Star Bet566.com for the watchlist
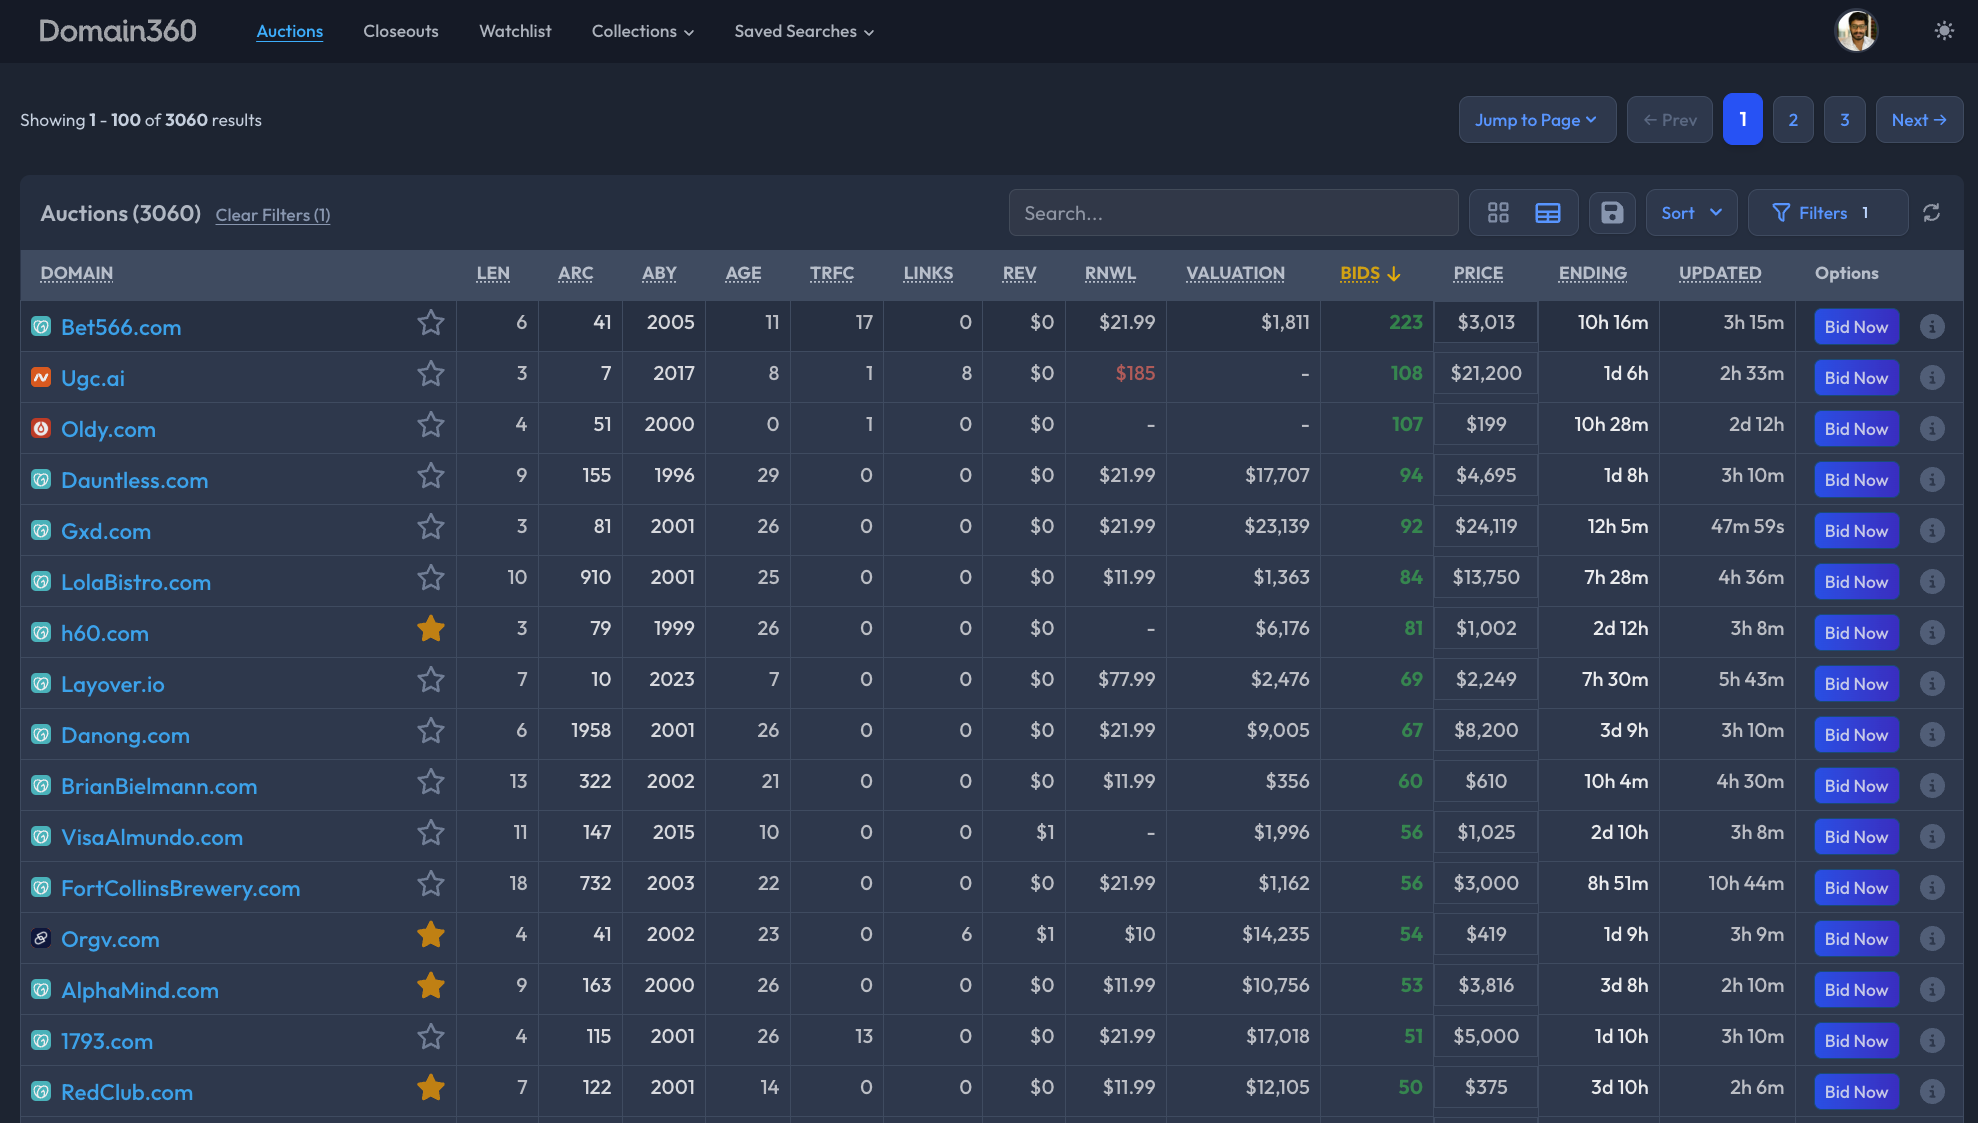The width and height of the screenshot is (1978, 1123). [431, 323]
